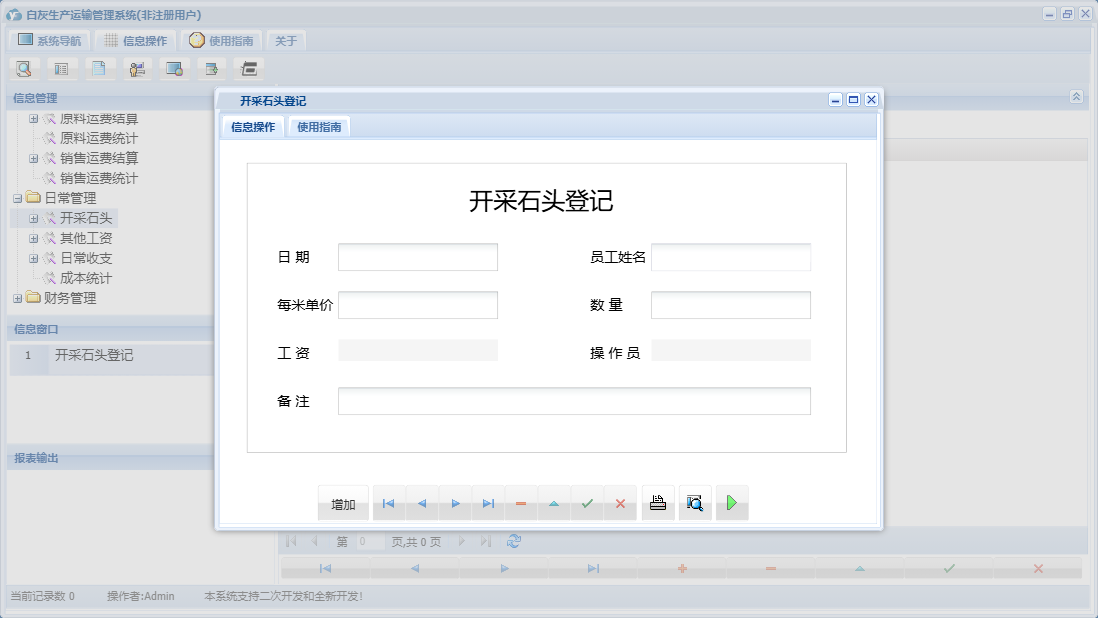Click the red X to cancel editing

click(621, 503)
